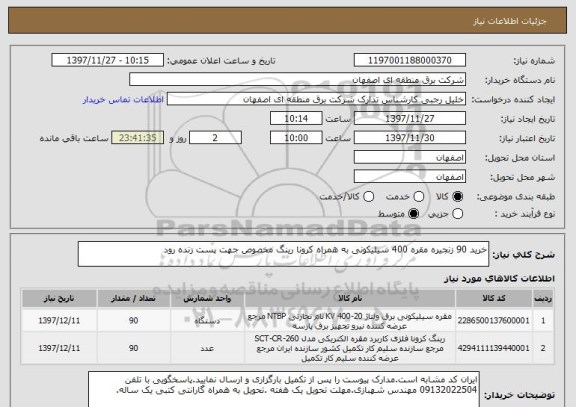Select table row with code 2286500137600001
The height and width of the screenshot is (407, 576).
288,321
